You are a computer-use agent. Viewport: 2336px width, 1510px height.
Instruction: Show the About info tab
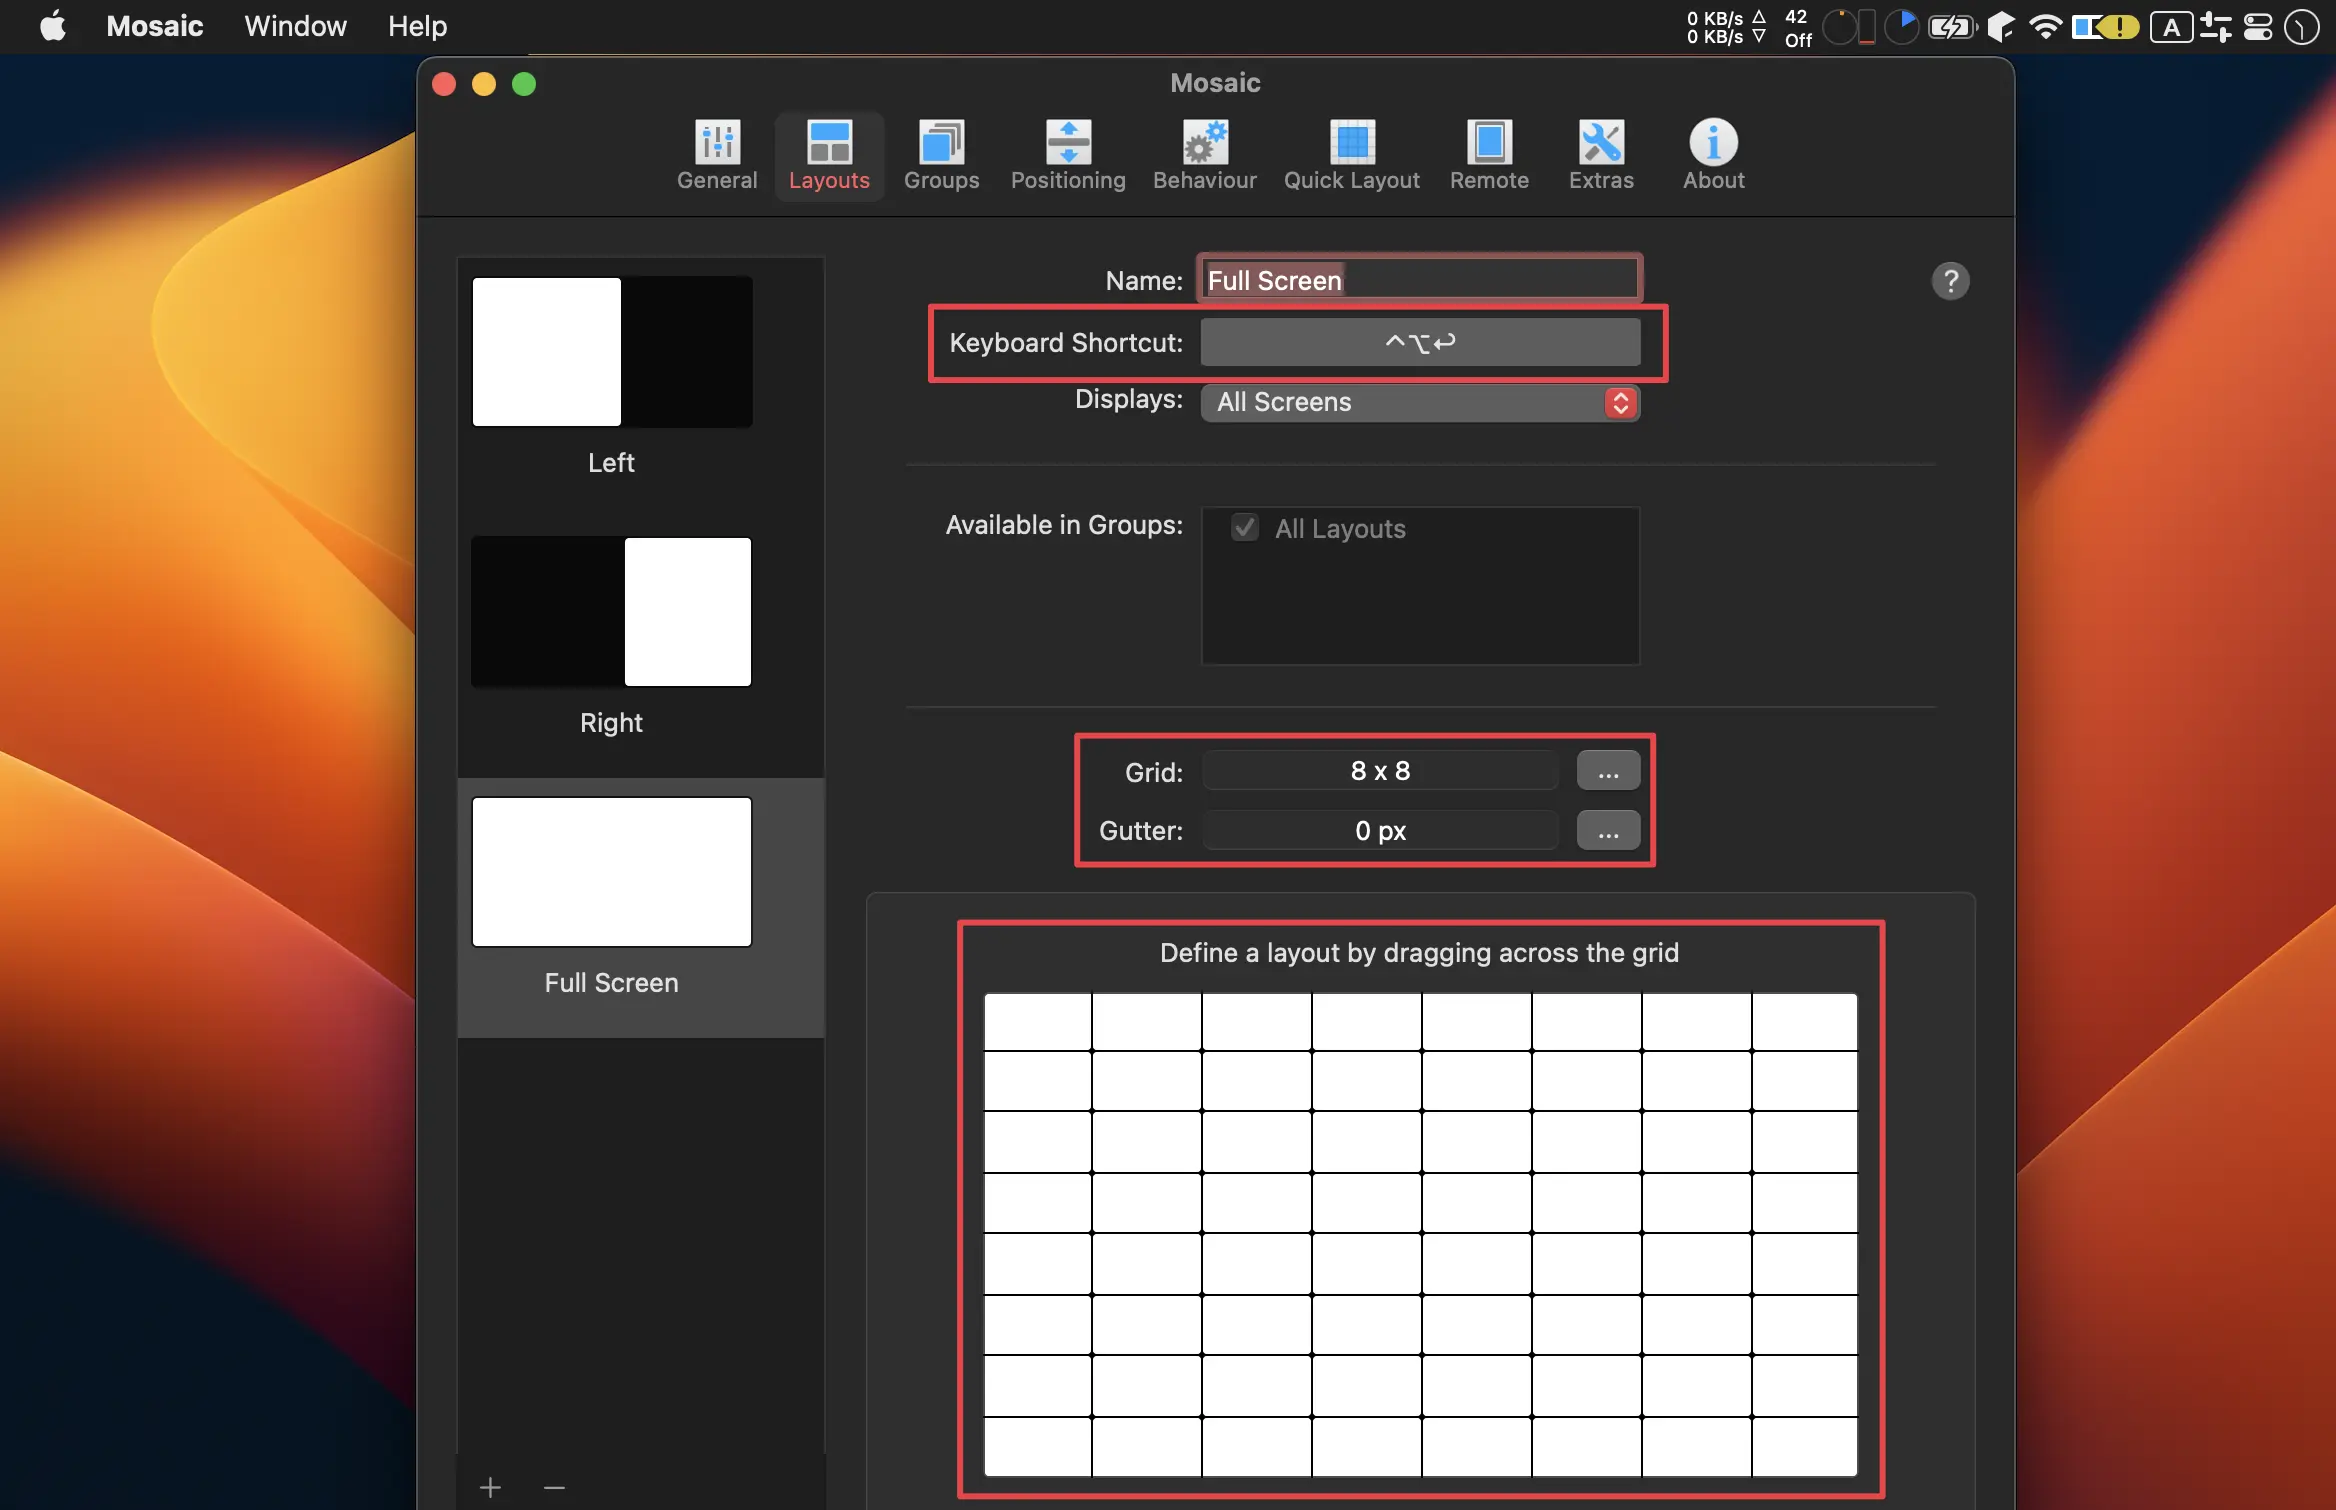(x=1712, y=156)
